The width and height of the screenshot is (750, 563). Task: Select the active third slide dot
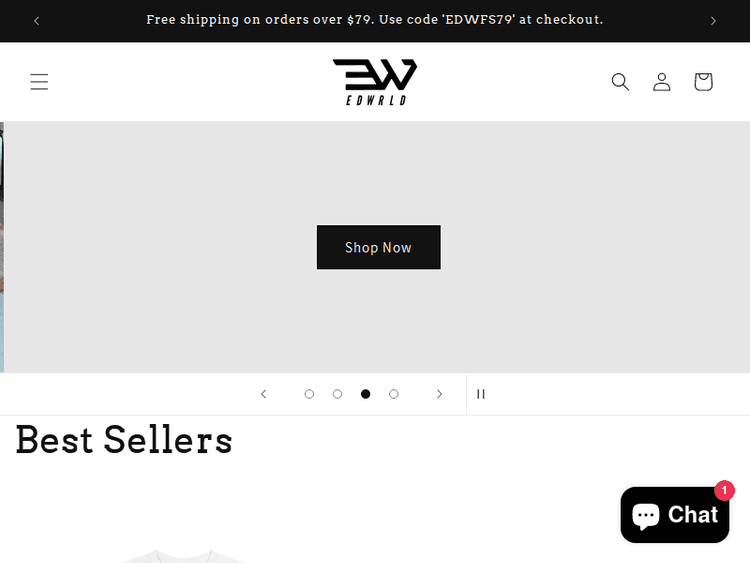pyautogui.click(x=366, y=394)
